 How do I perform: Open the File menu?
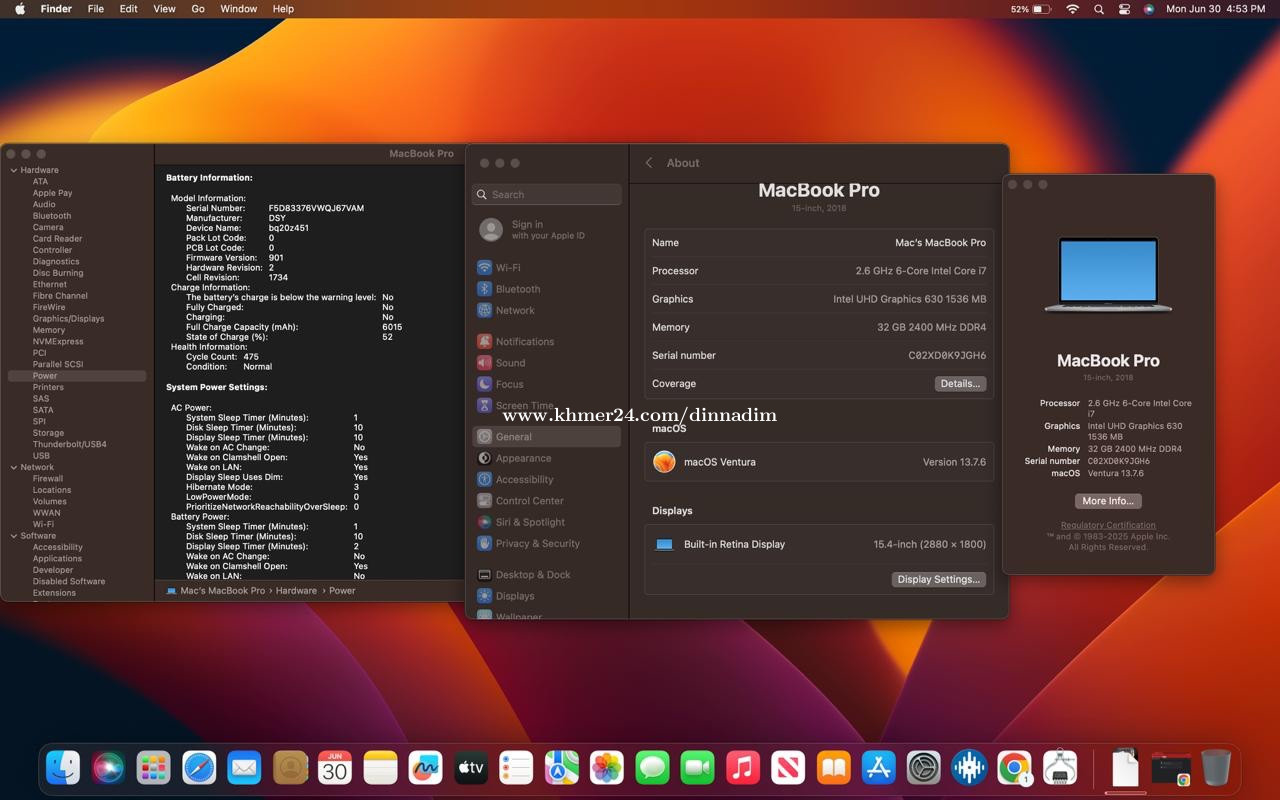point(96,9)
